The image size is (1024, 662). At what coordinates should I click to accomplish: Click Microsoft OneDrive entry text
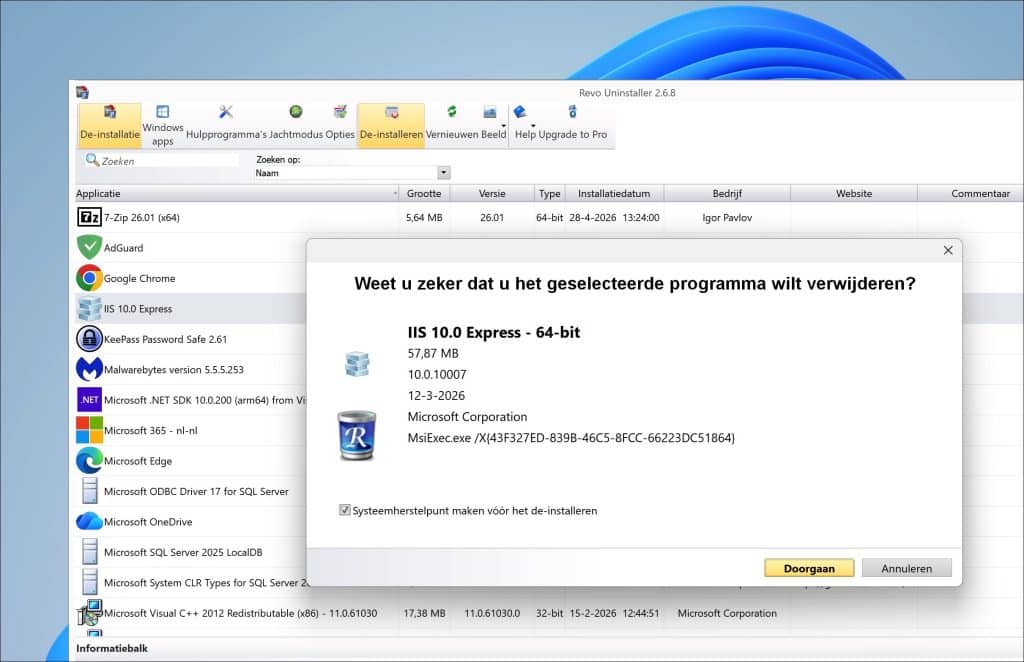(x=148, y=522)
